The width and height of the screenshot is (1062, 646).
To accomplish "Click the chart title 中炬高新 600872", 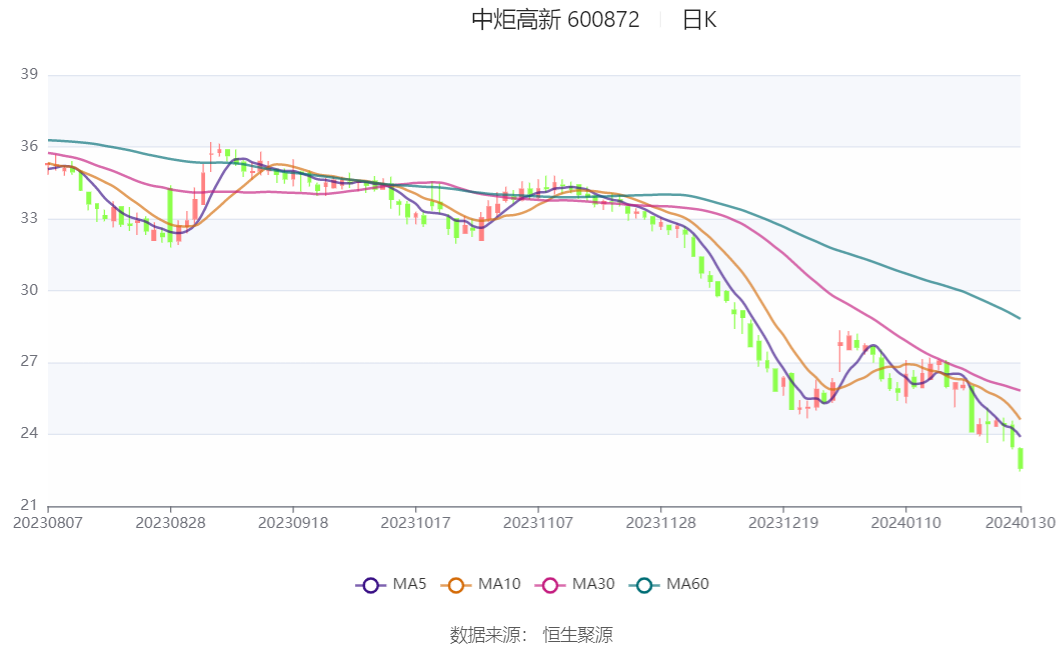I will click(x=555, y=20).
